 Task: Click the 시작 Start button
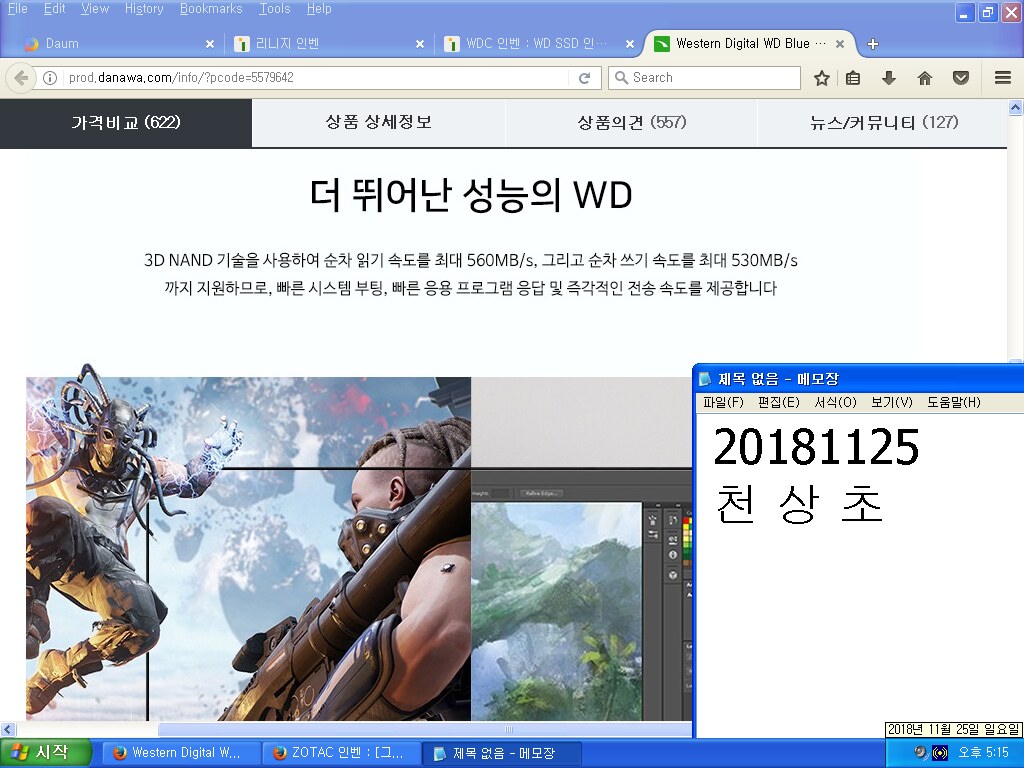coord(46,753)
